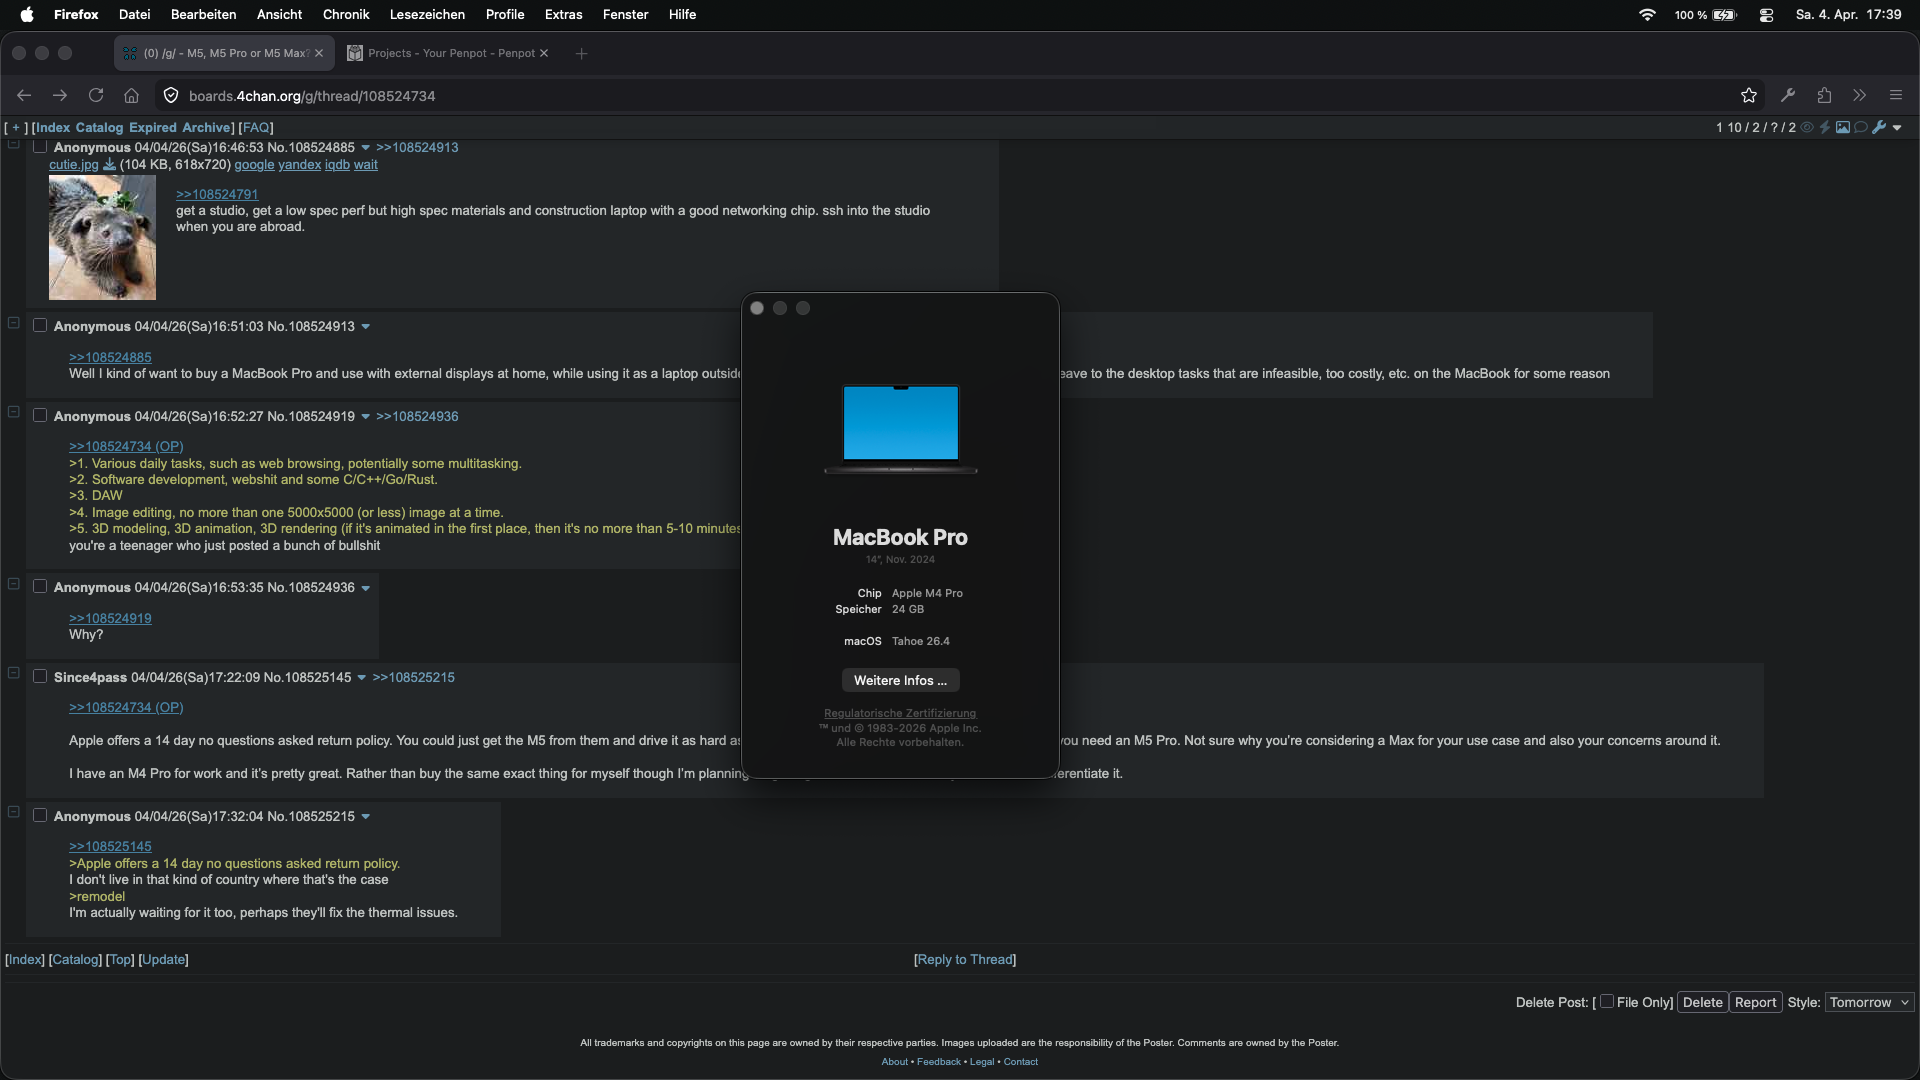Screen dimensions: 1920x1080
Task: Open the post menu arrow for No.108524936
Action: click(x=366, y=588)
